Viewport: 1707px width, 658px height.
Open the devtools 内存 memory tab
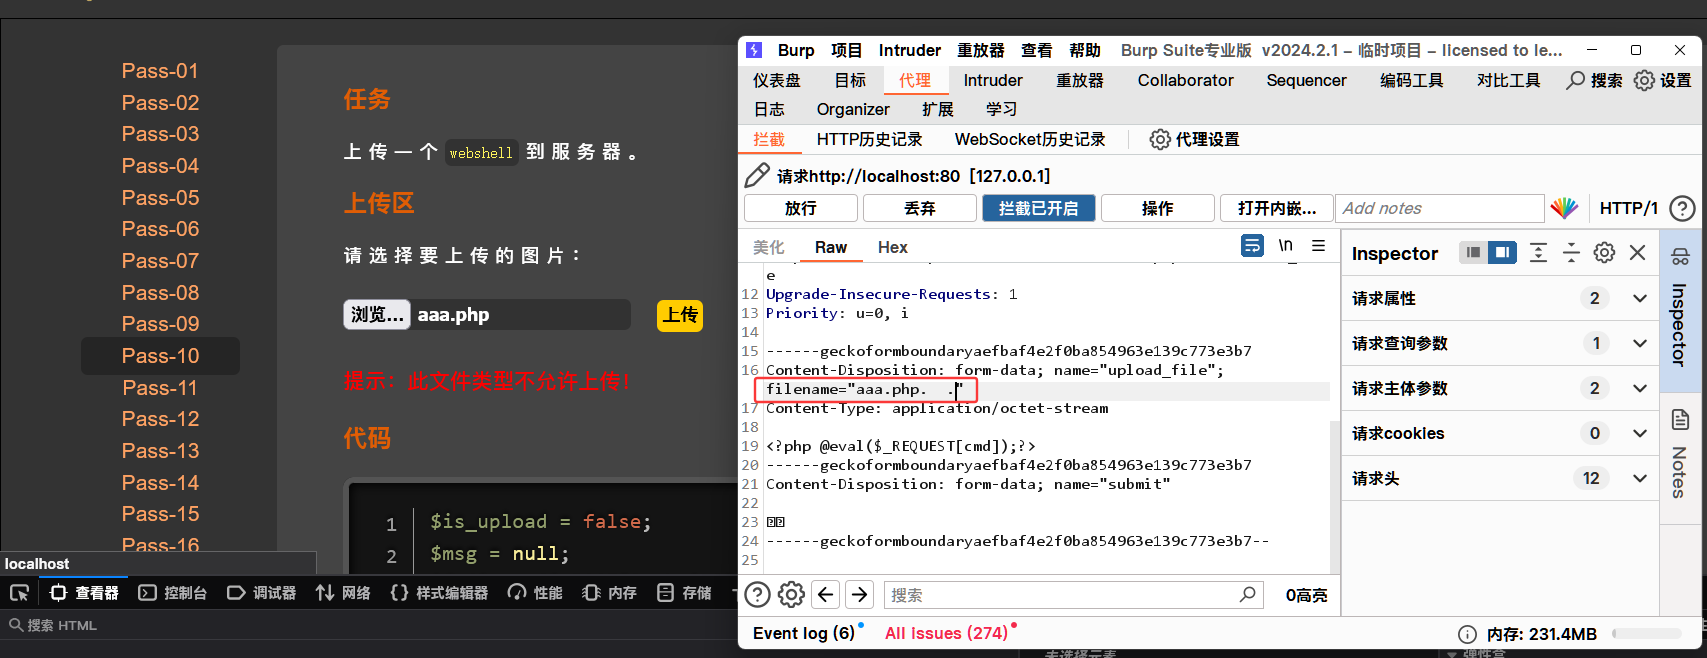pos(609,593)
